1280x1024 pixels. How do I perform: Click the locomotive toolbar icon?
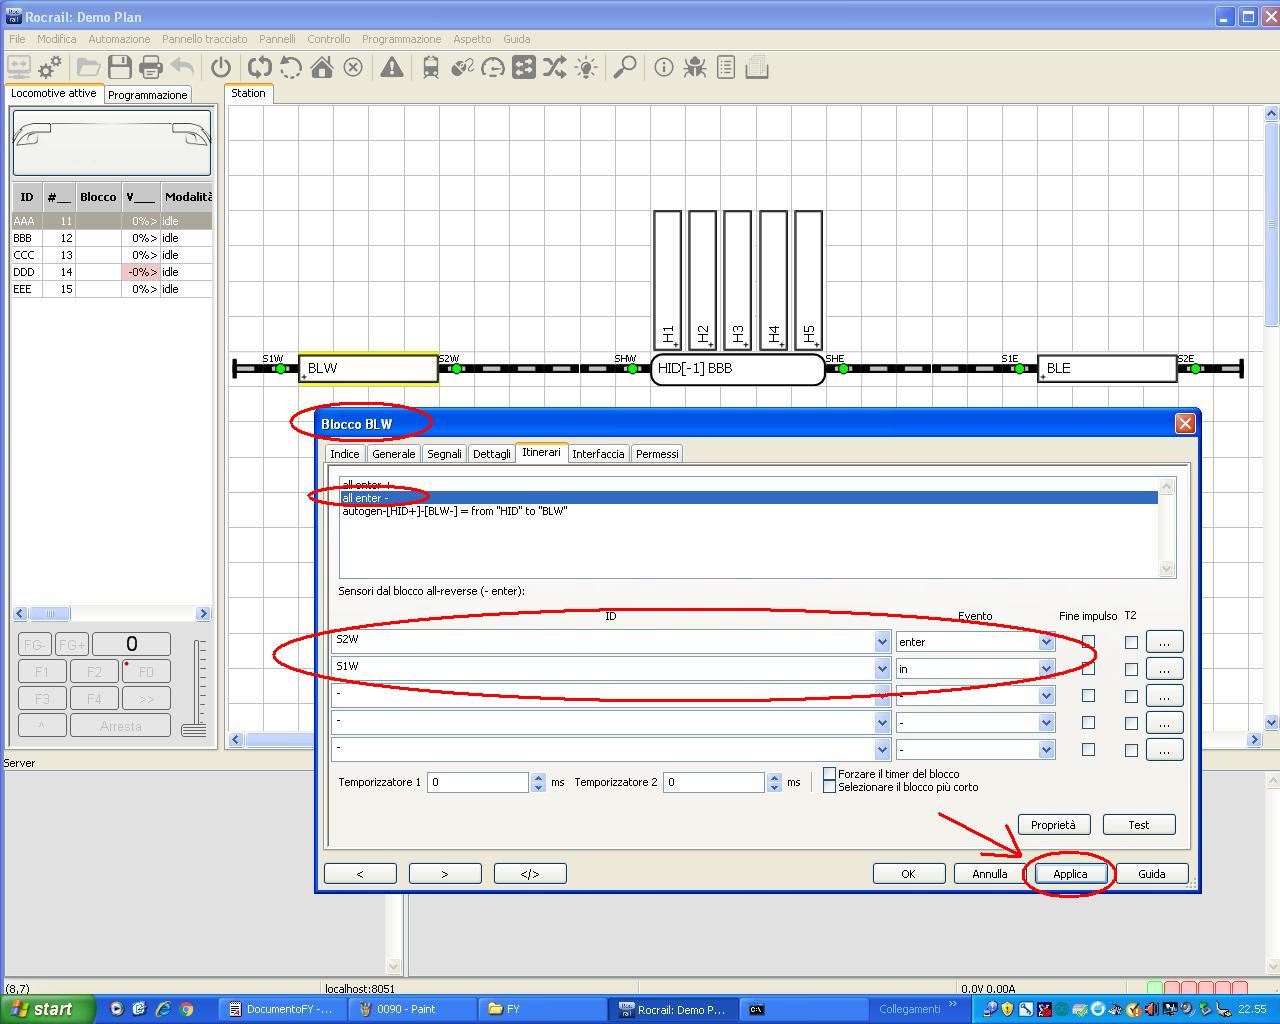click(431, 67)
